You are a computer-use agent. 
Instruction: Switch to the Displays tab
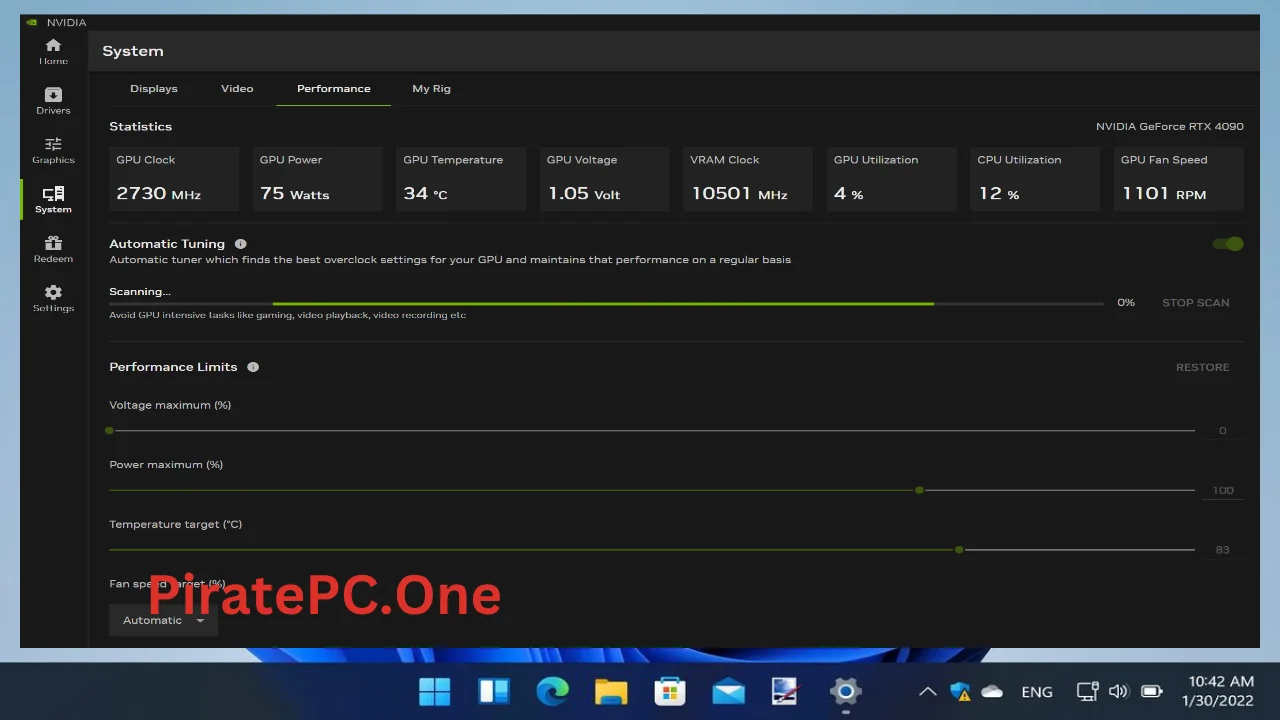pyautogui.click(x=153, y=89)
